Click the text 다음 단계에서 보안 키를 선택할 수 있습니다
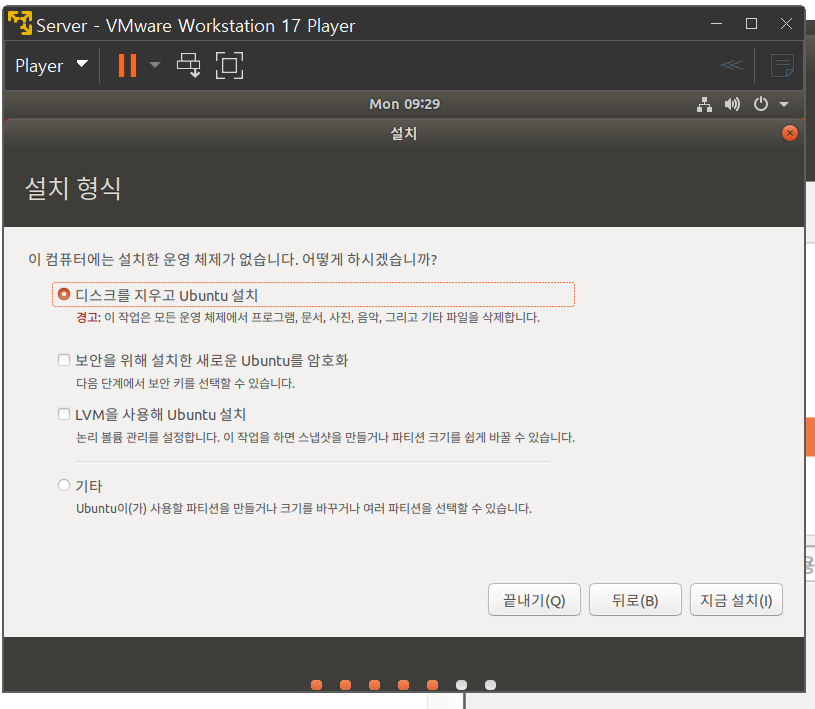Screen dimensions: 815x709 (185, 383)
